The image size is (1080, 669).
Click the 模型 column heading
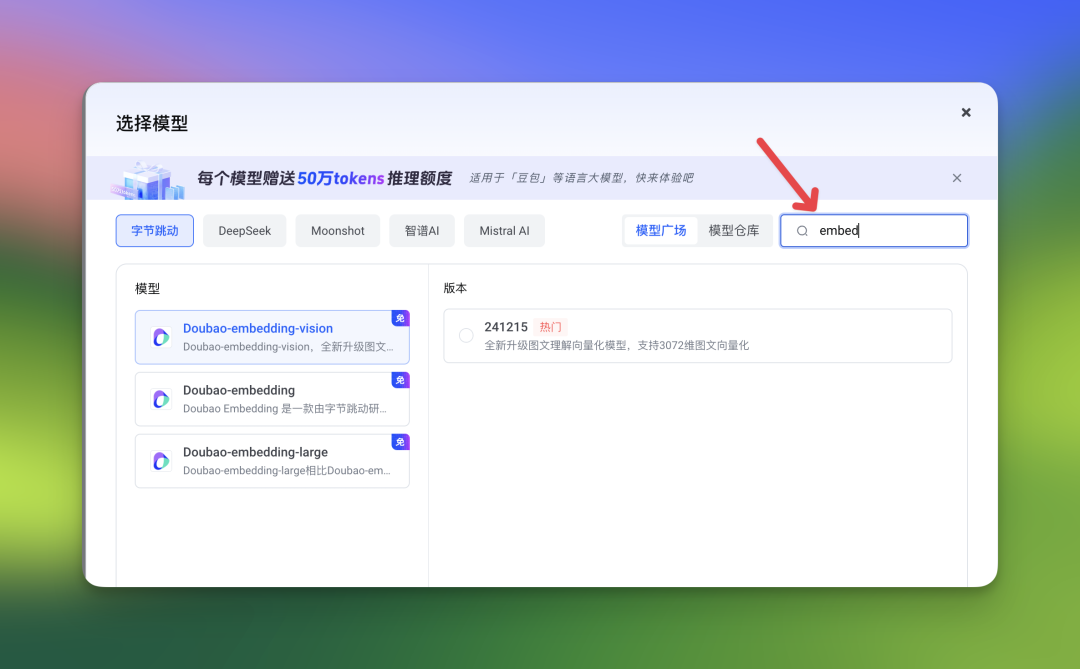click(x=147, y=289)
